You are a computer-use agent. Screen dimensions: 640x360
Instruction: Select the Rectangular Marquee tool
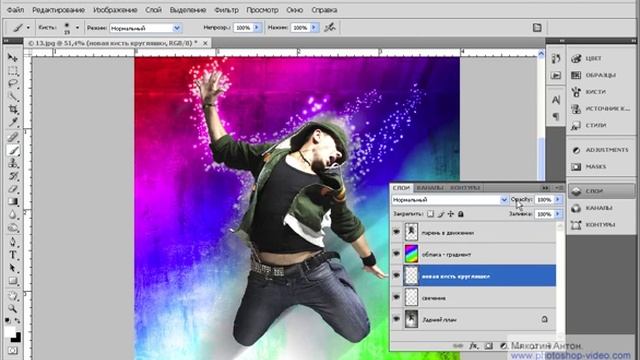pos(13,71)
